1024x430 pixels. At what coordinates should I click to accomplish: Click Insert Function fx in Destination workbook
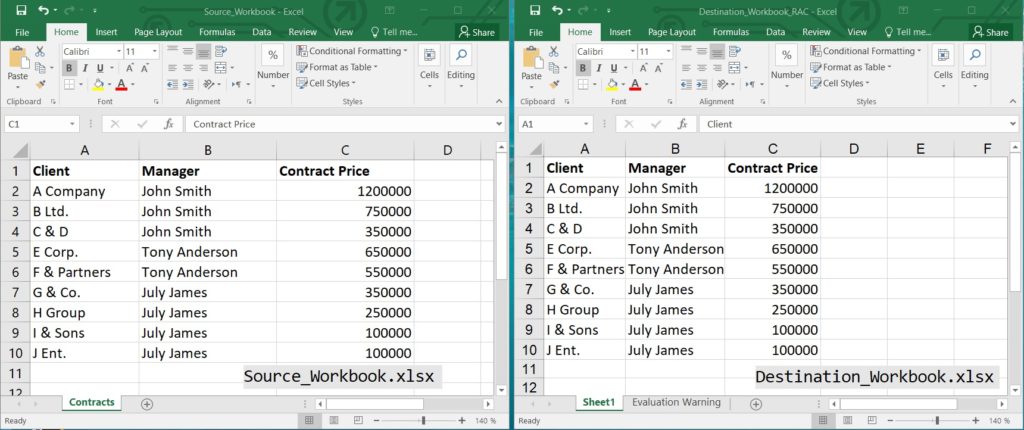(x=683, y=124)
